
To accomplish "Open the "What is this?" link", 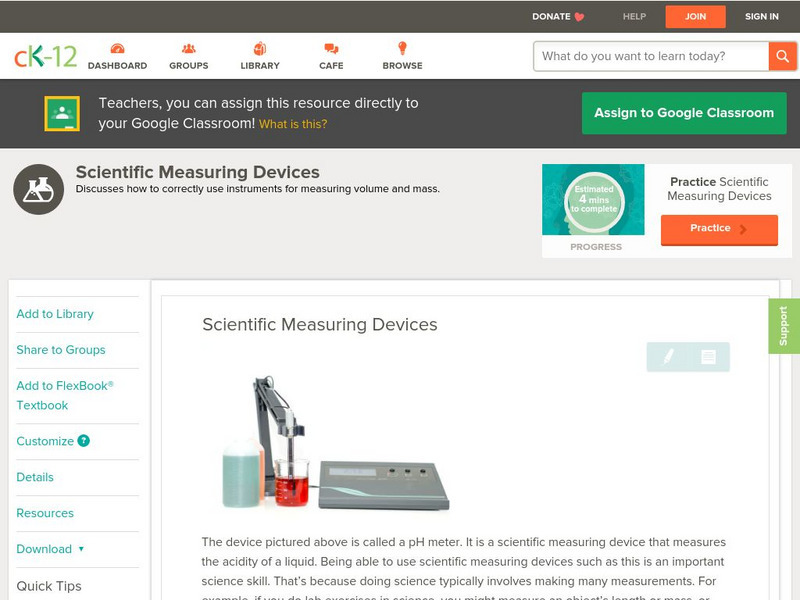I will 293,124.
